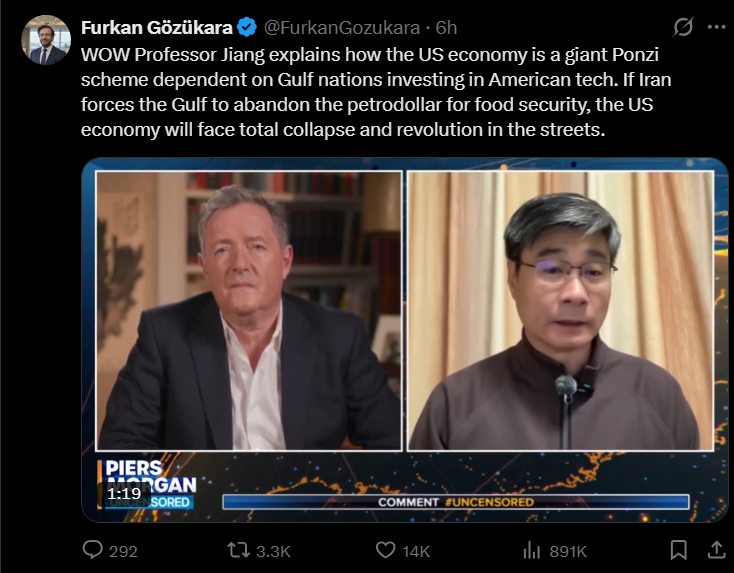Click the Grok explain circle-slash icon
The width and height of the screenshot is (734, 573).
683,27
